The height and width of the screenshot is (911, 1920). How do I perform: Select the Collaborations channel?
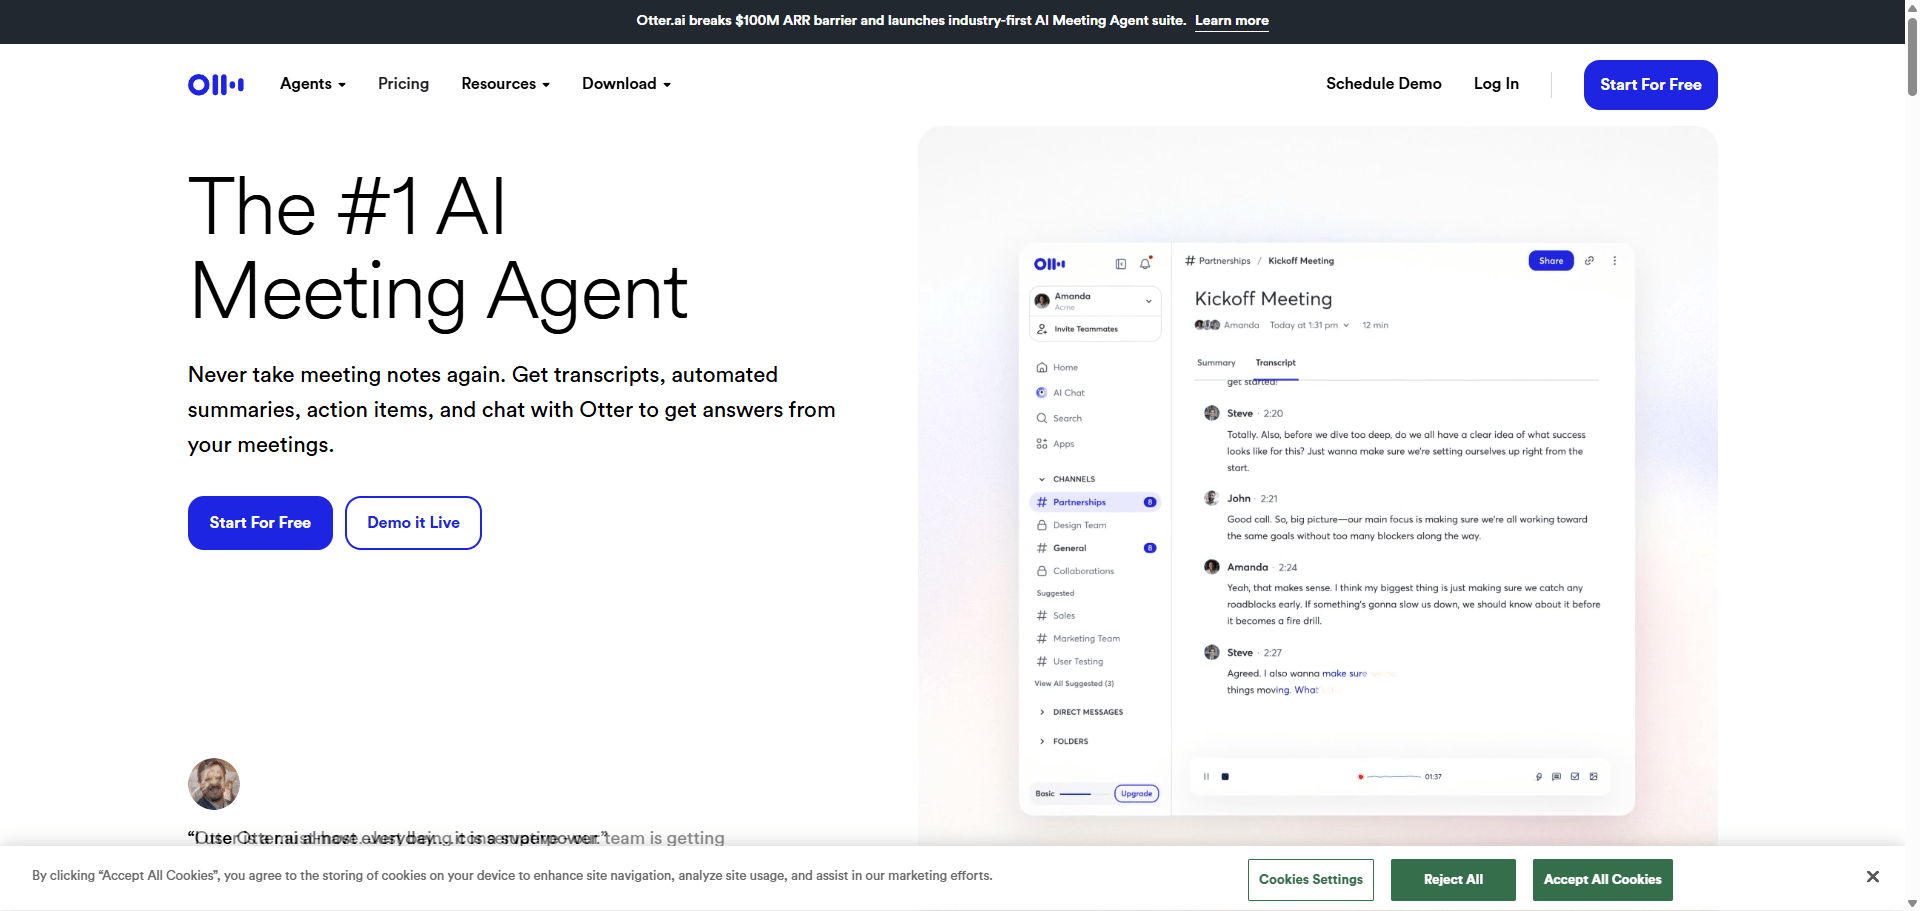1075,571
